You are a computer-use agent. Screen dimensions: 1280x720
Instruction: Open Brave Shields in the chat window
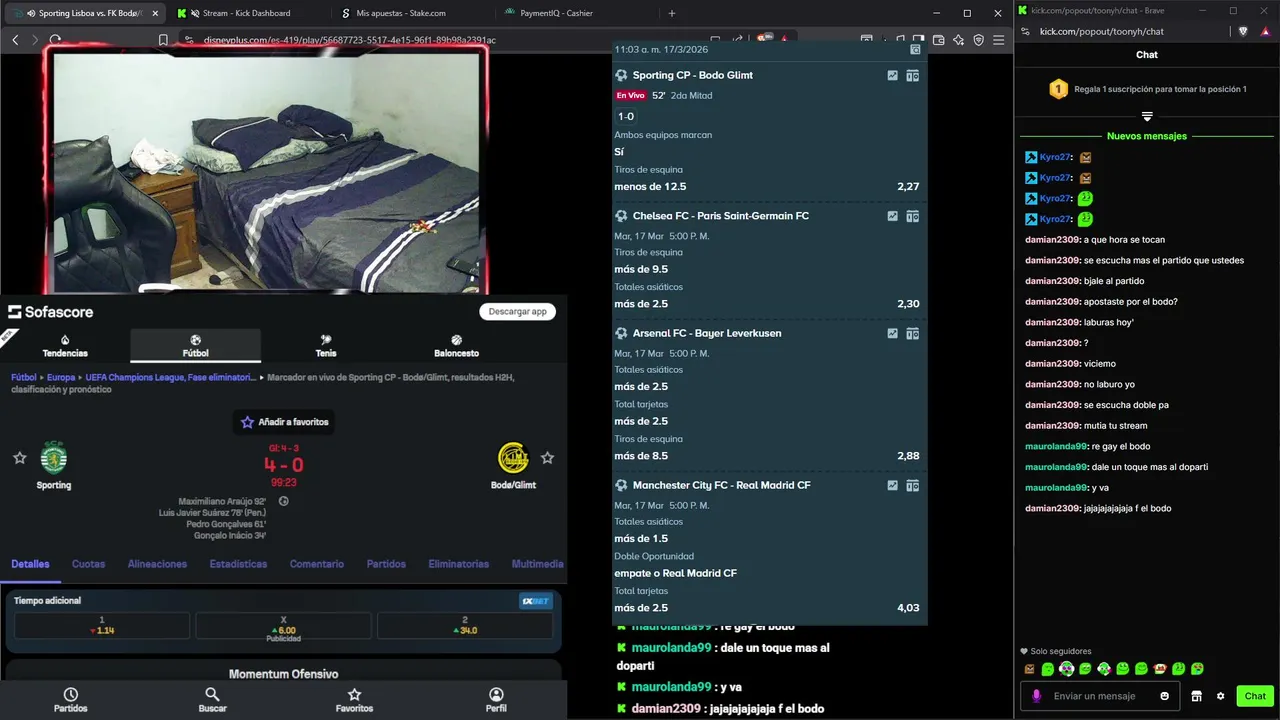click(x=1243, y=31)
